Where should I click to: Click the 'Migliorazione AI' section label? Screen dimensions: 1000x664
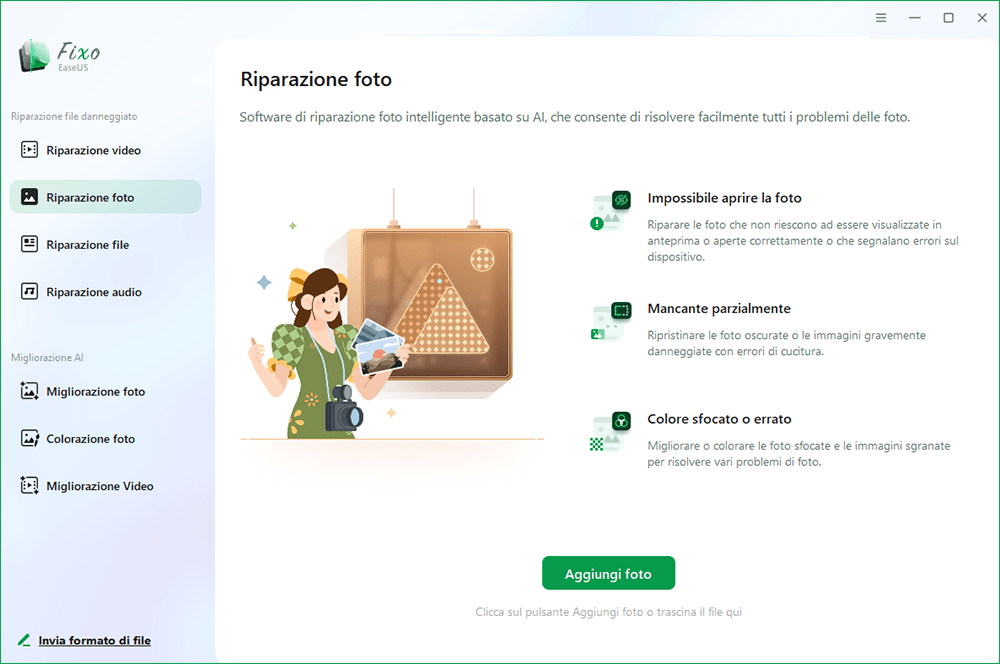47,357
